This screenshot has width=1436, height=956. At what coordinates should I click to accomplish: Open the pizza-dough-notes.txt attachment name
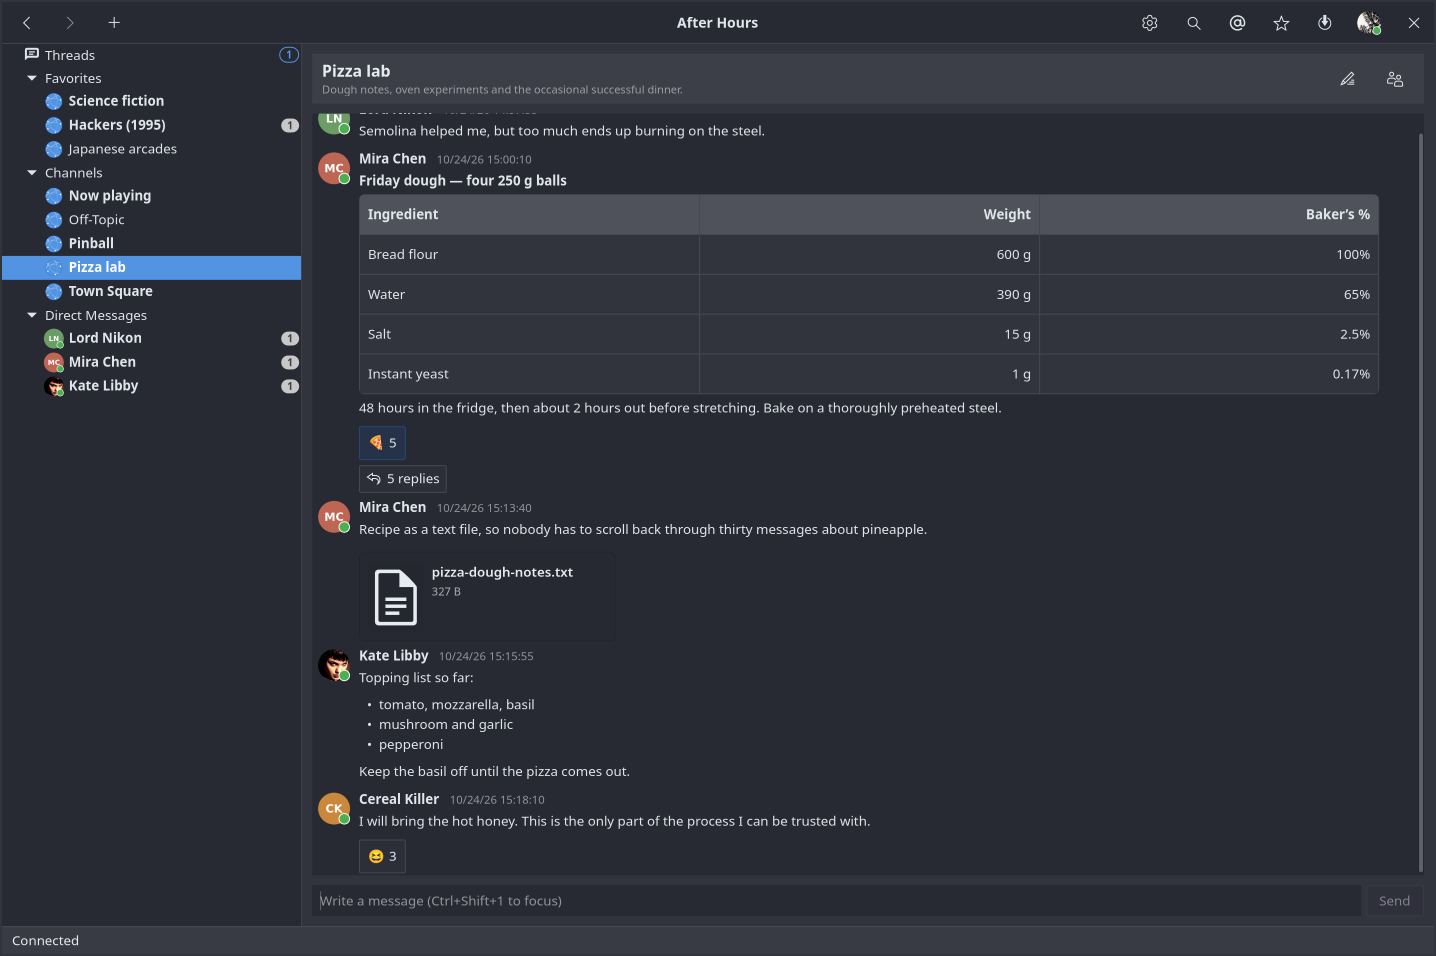(502, 572)
